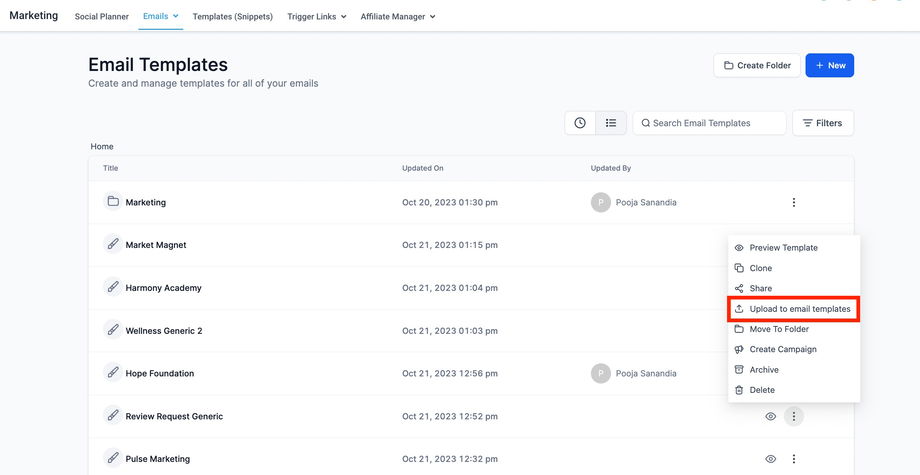Click the Search Email Templates field

coord(710,123)
